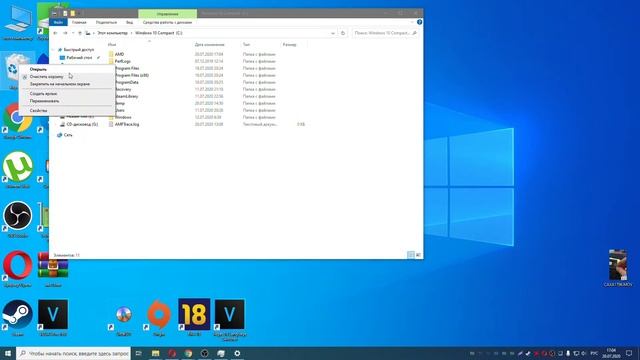Screen dimensions: 640x360
Task: Select the ProgramData folder
Action: pyautogui.click(x=127, y=82)
